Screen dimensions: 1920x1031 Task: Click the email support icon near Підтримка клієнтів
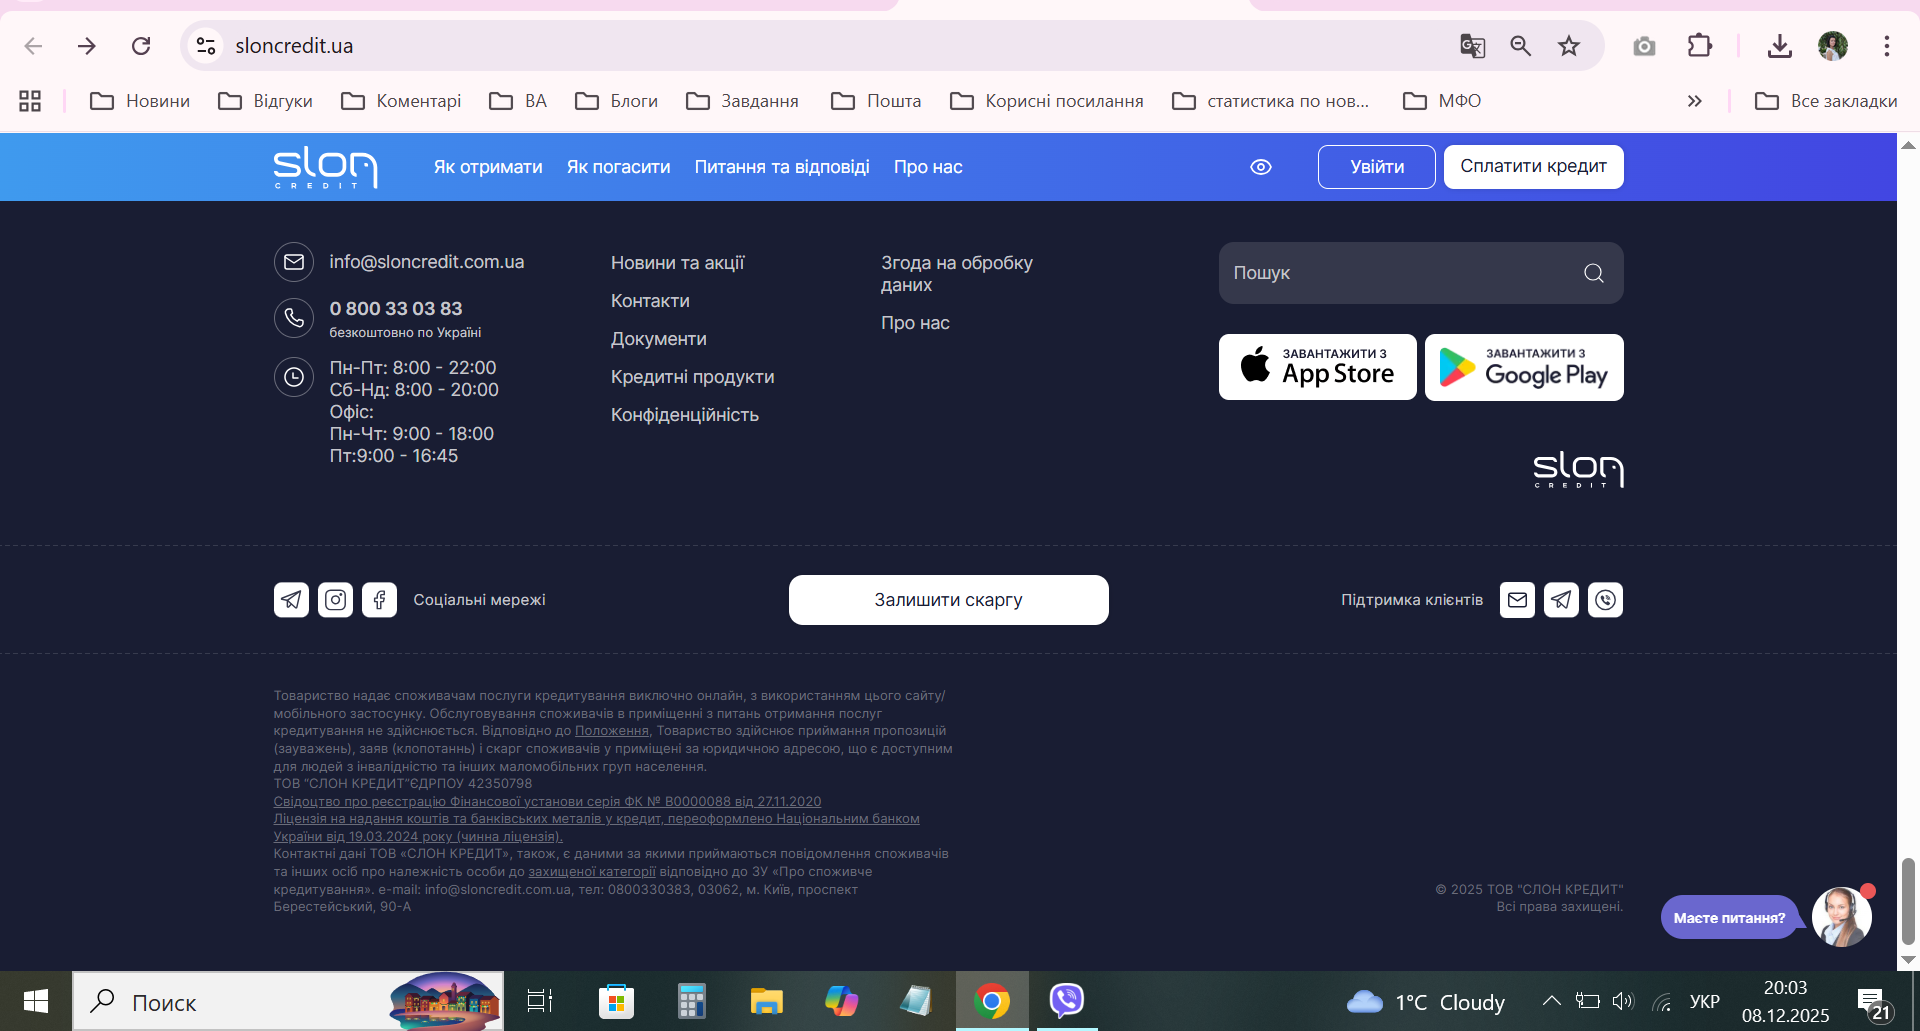tap(1517, 600)
